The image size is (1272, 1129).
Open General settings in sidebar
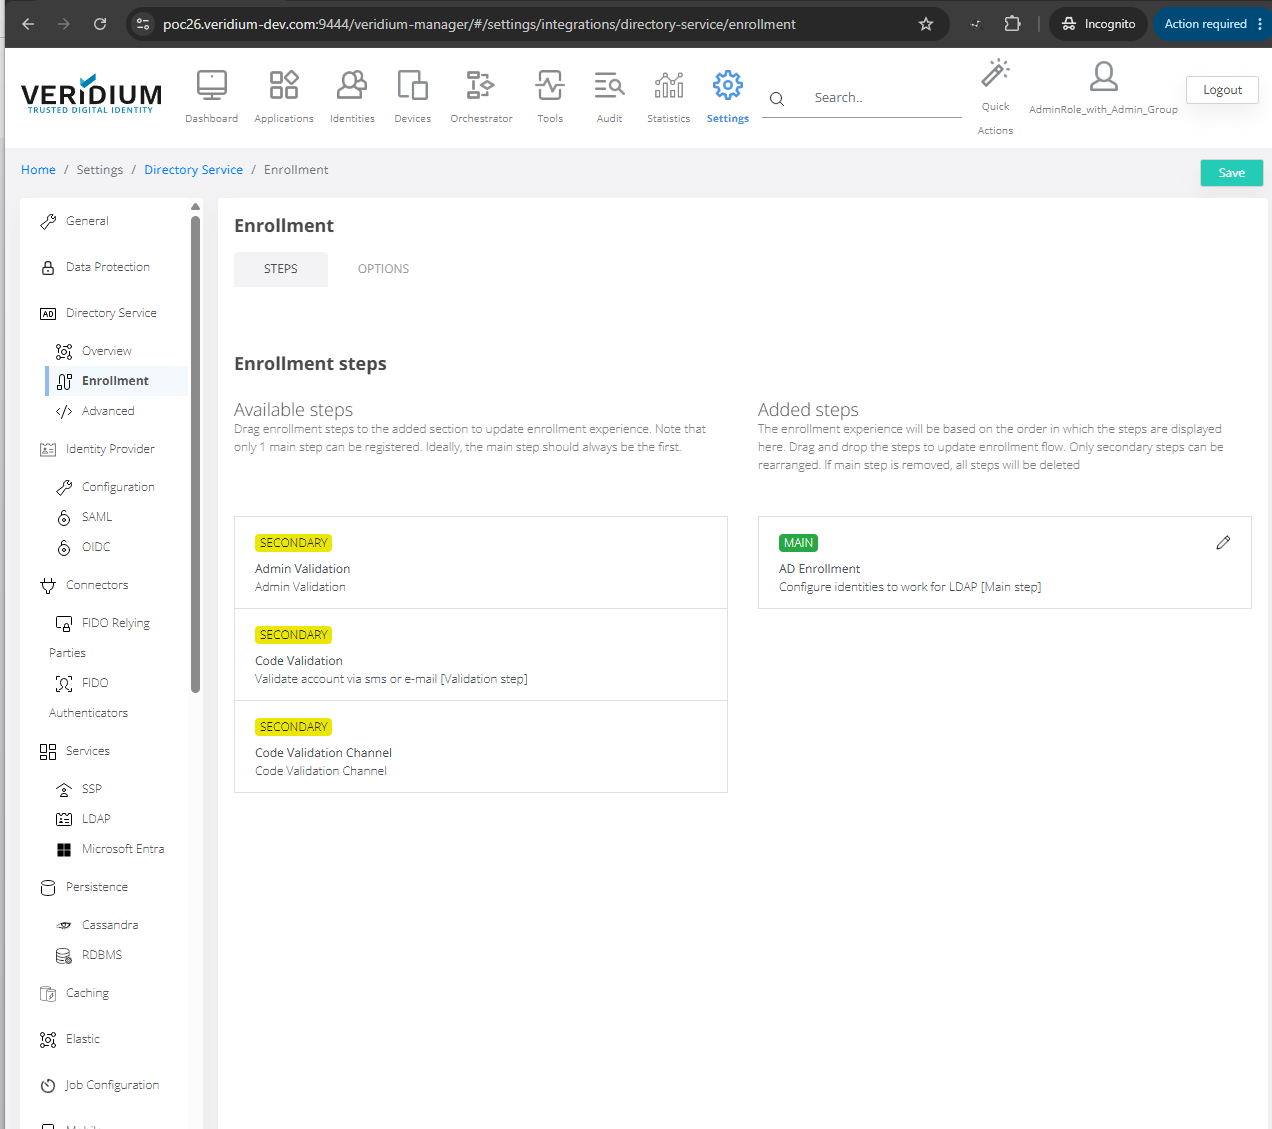tap(87, 221)
